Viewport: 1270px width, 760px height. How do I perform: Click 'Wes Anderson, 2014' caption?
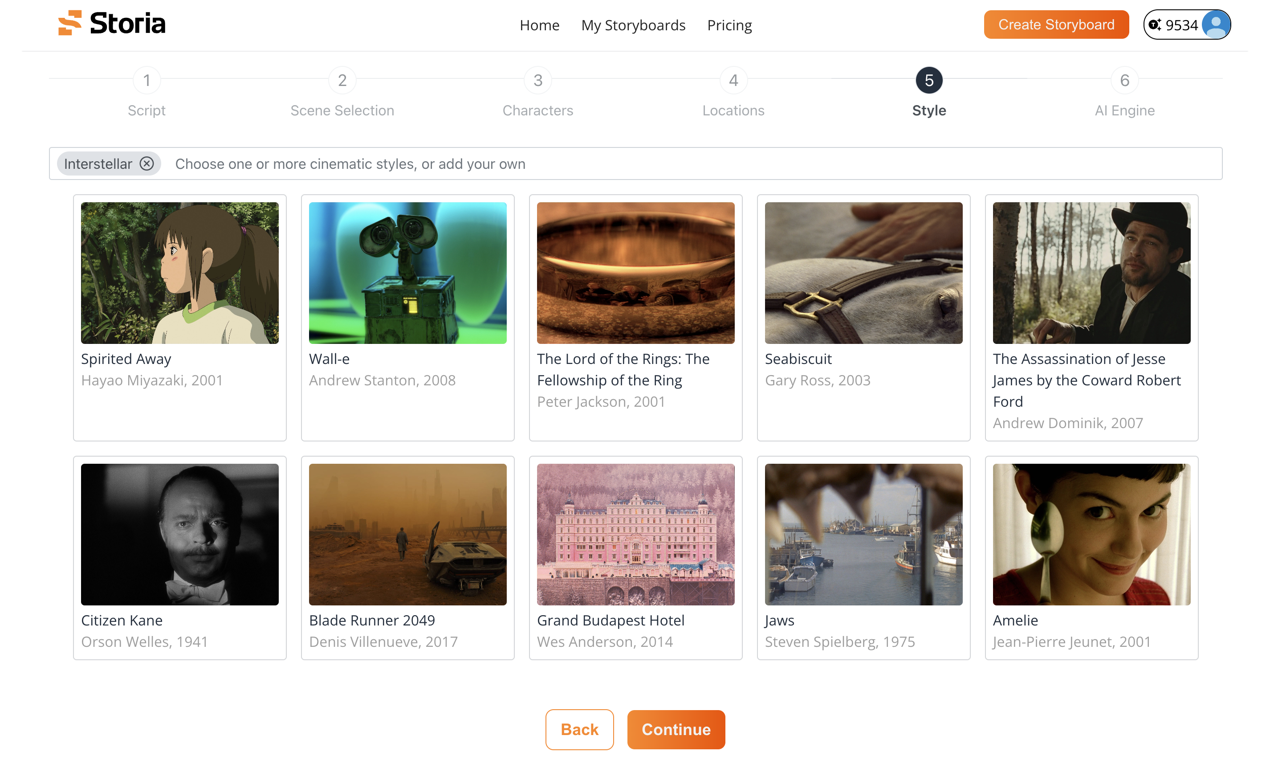[x=605, y=642]
